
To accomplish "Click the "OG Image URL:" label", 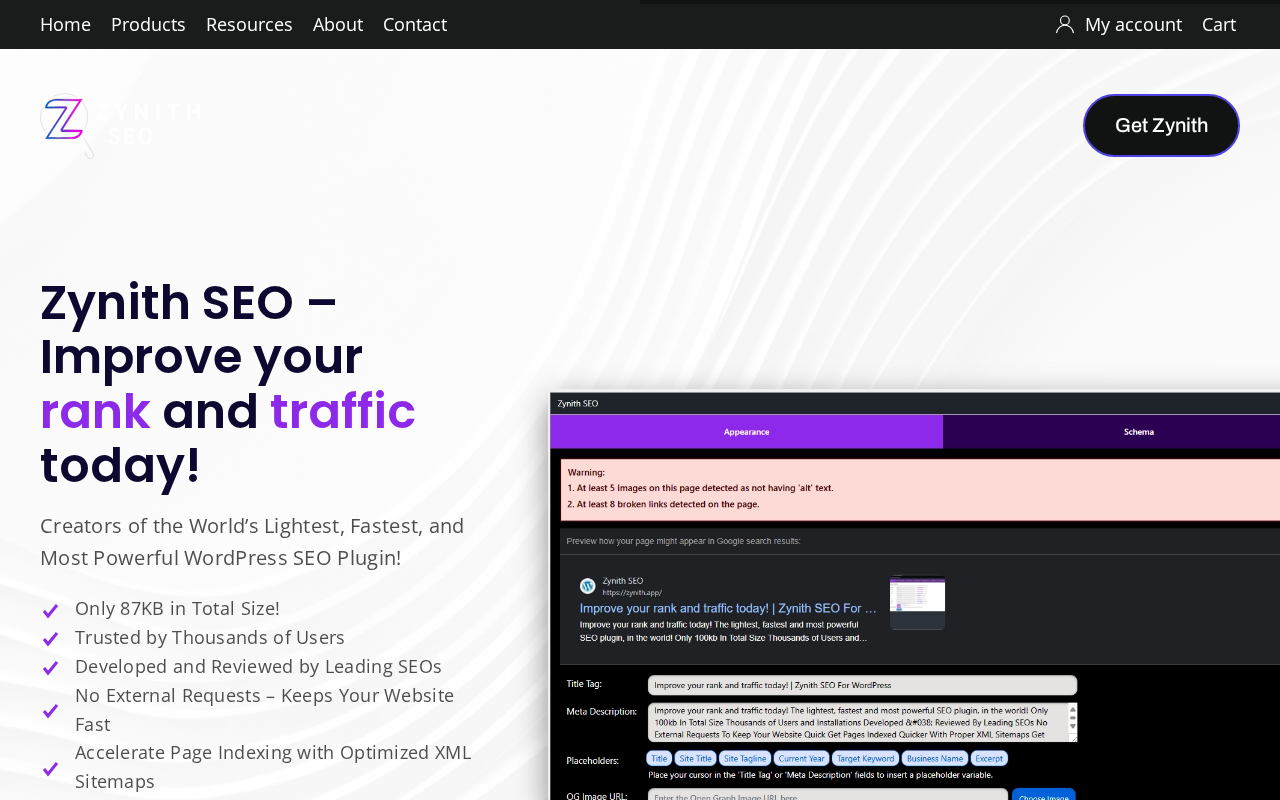I will [x=597, y=796].
